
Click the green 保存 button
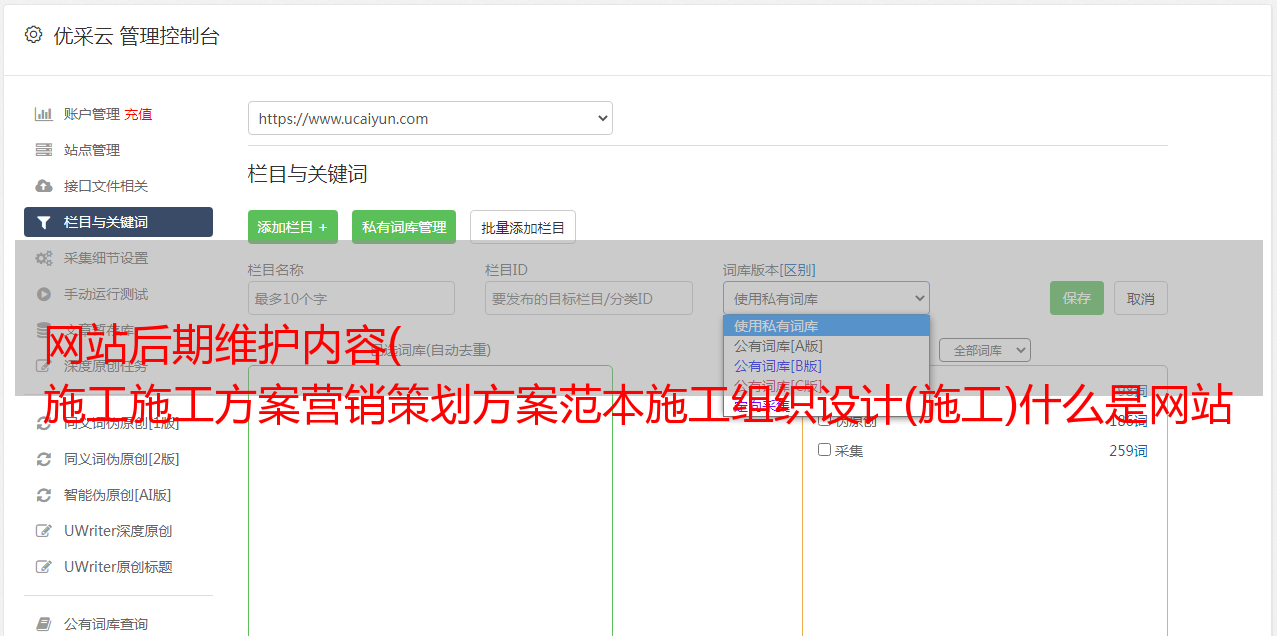(1077, 298)
